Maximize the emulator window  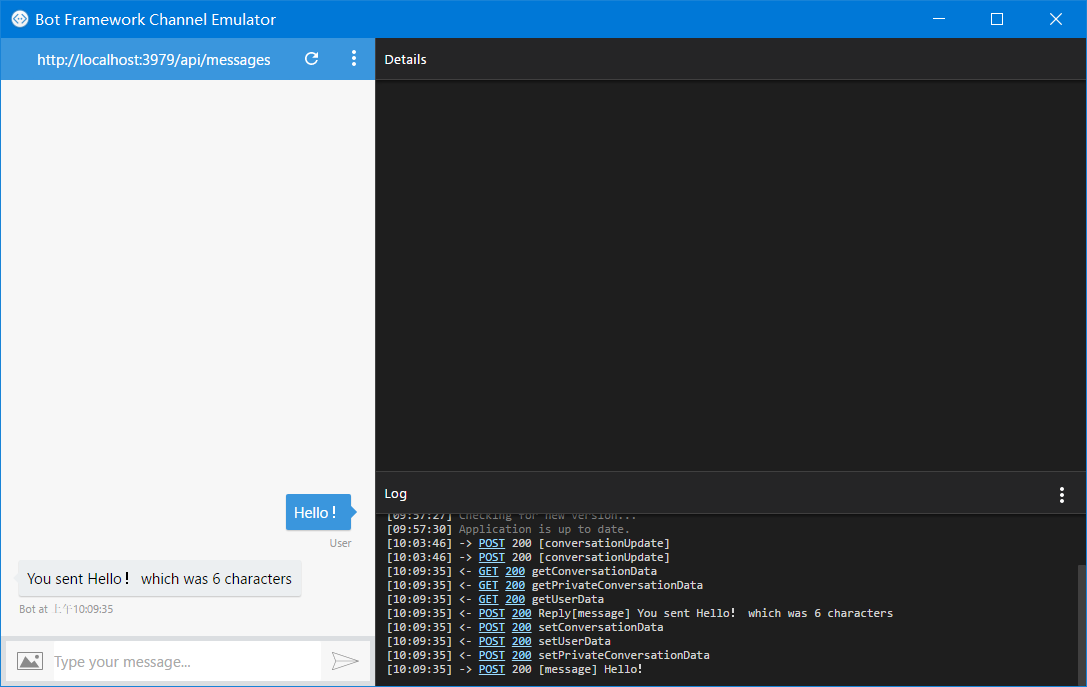(996, 19)
